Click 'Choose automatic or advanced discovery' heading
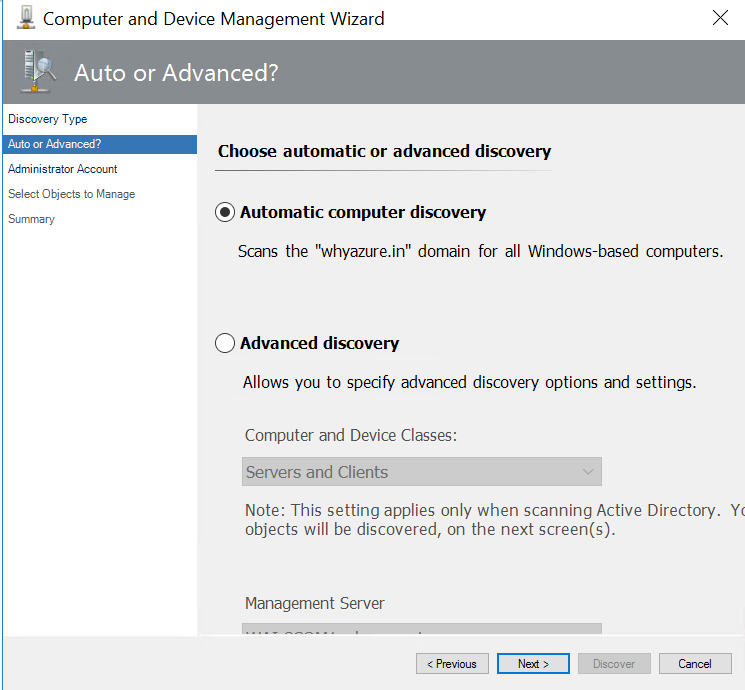 [x=384, y=151]
